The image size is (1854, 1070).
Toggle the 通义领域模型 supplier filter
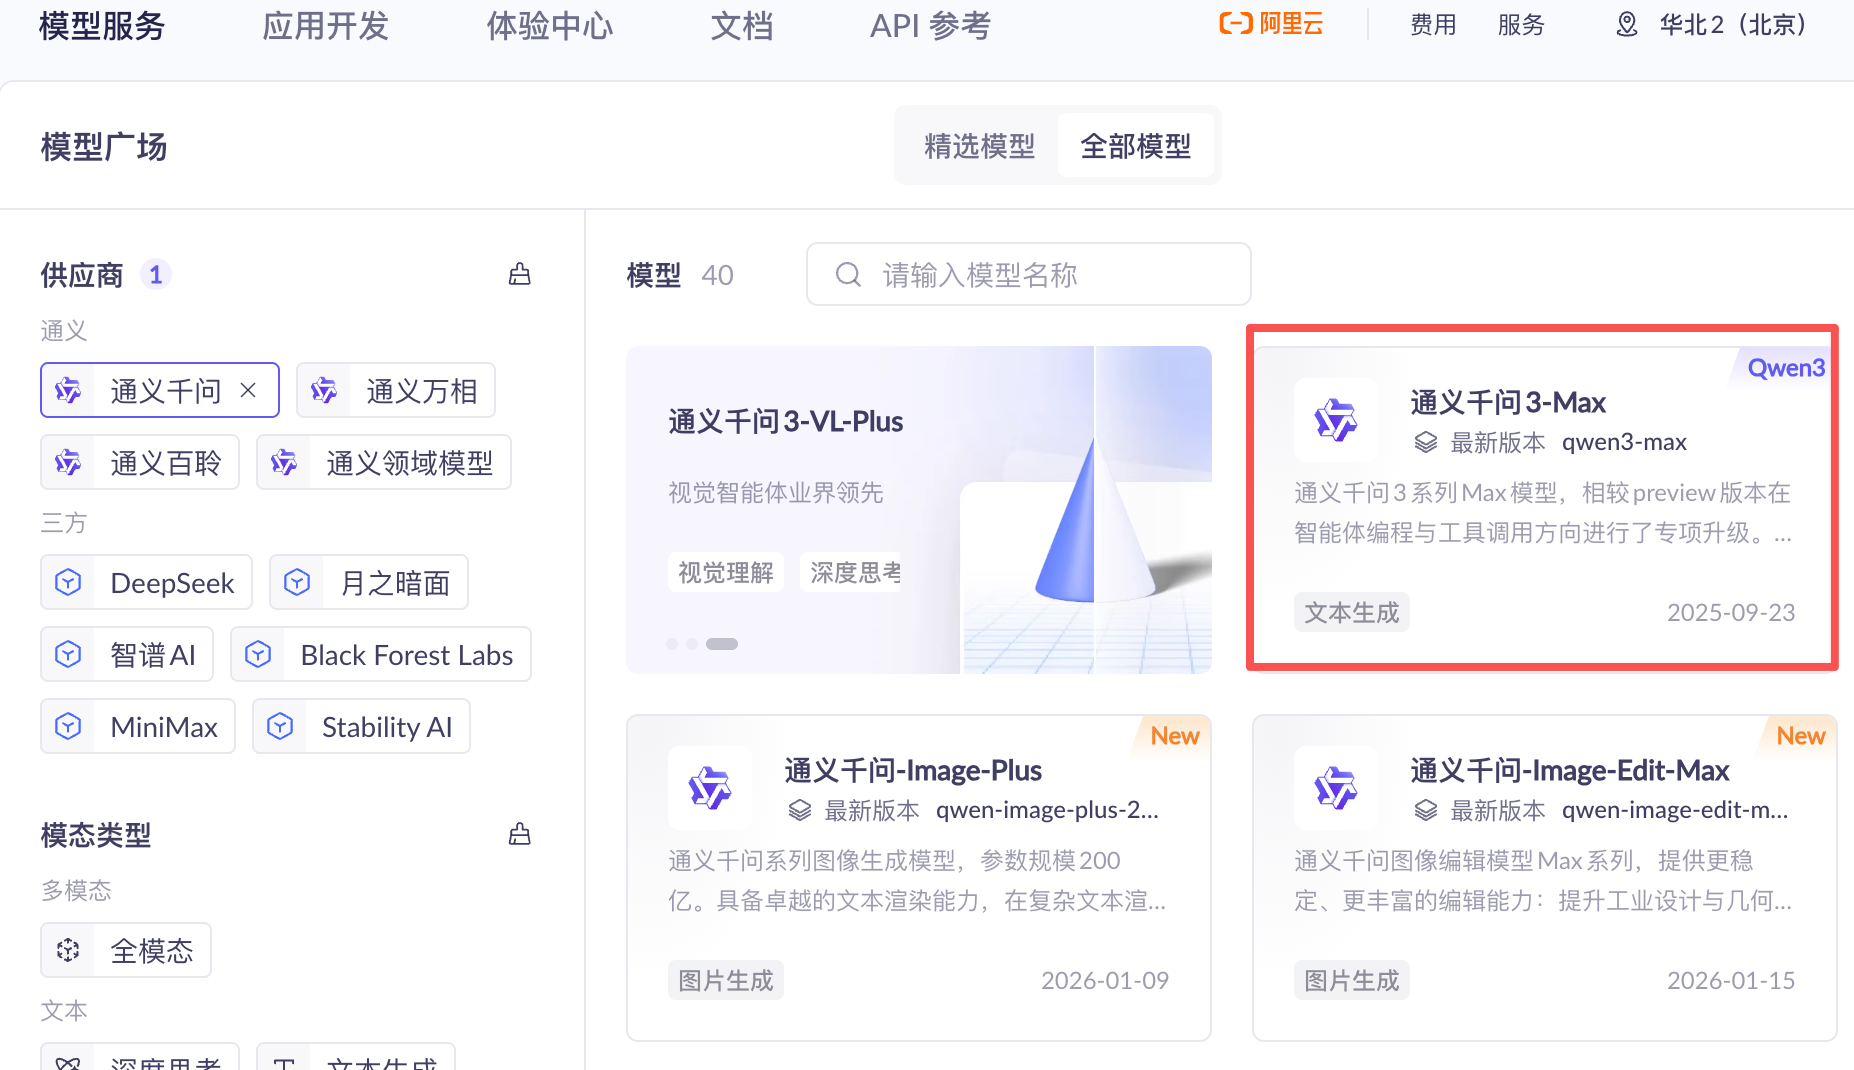click(384, 462)
